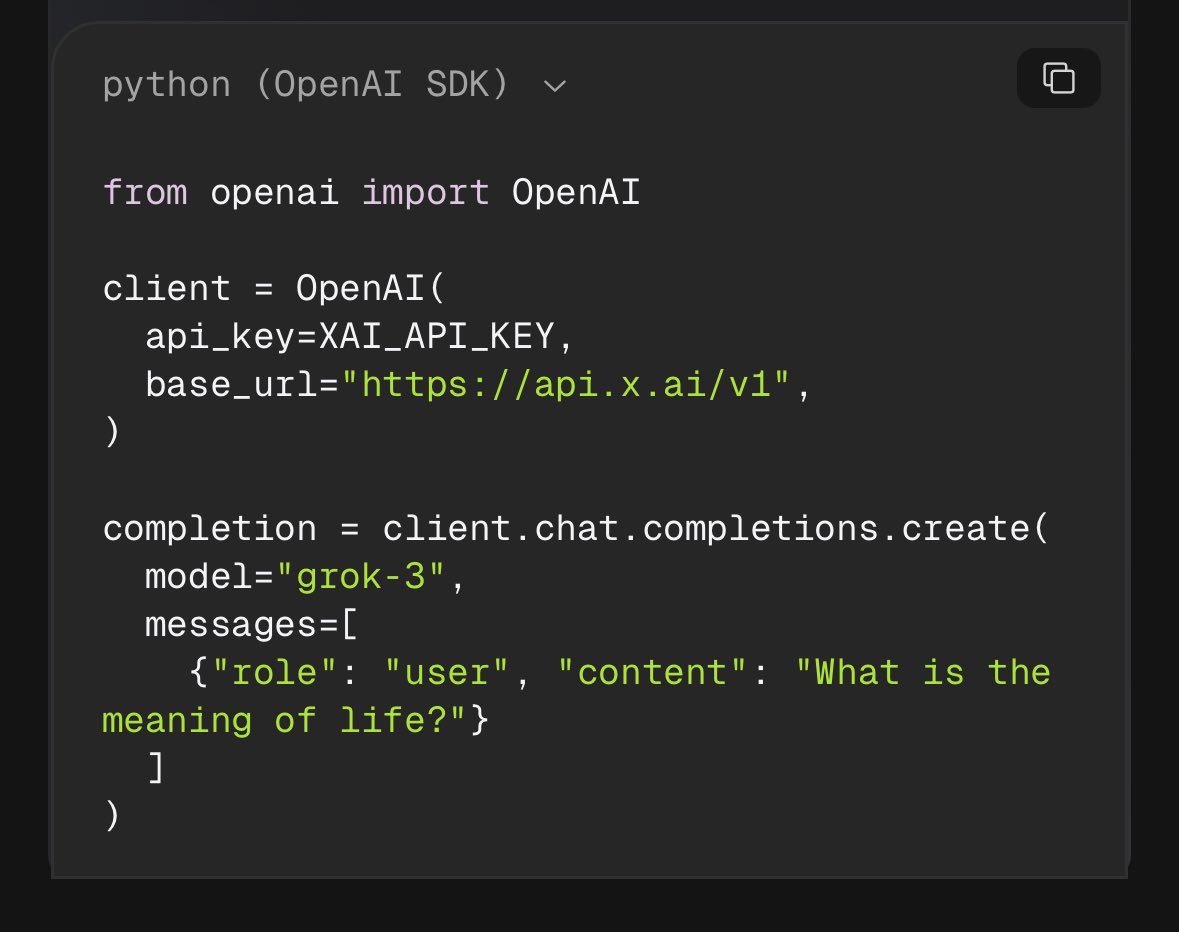The image size is (1179, 932).
Task: Click the 'from' keyword in the import line
Action: (145, 192)
